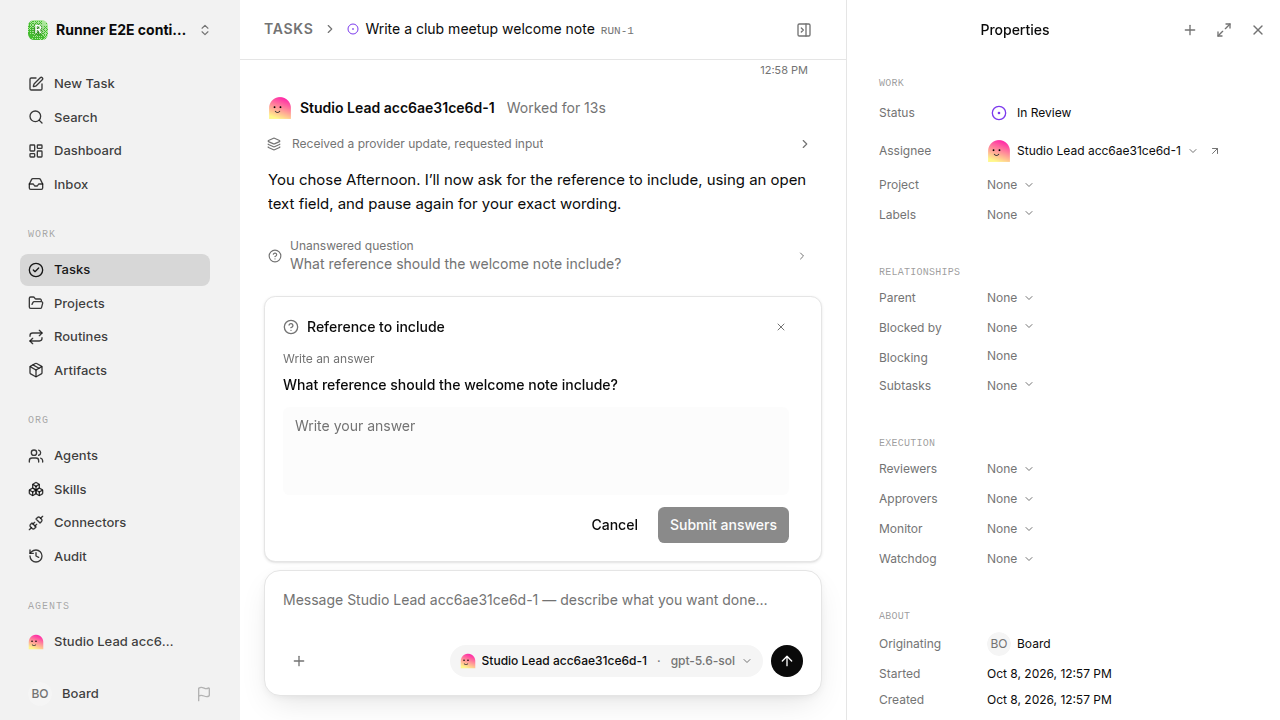Expand the Properties panel to fullscreen
Screen dimensions: 1280x720
(x=1224, y=30)
